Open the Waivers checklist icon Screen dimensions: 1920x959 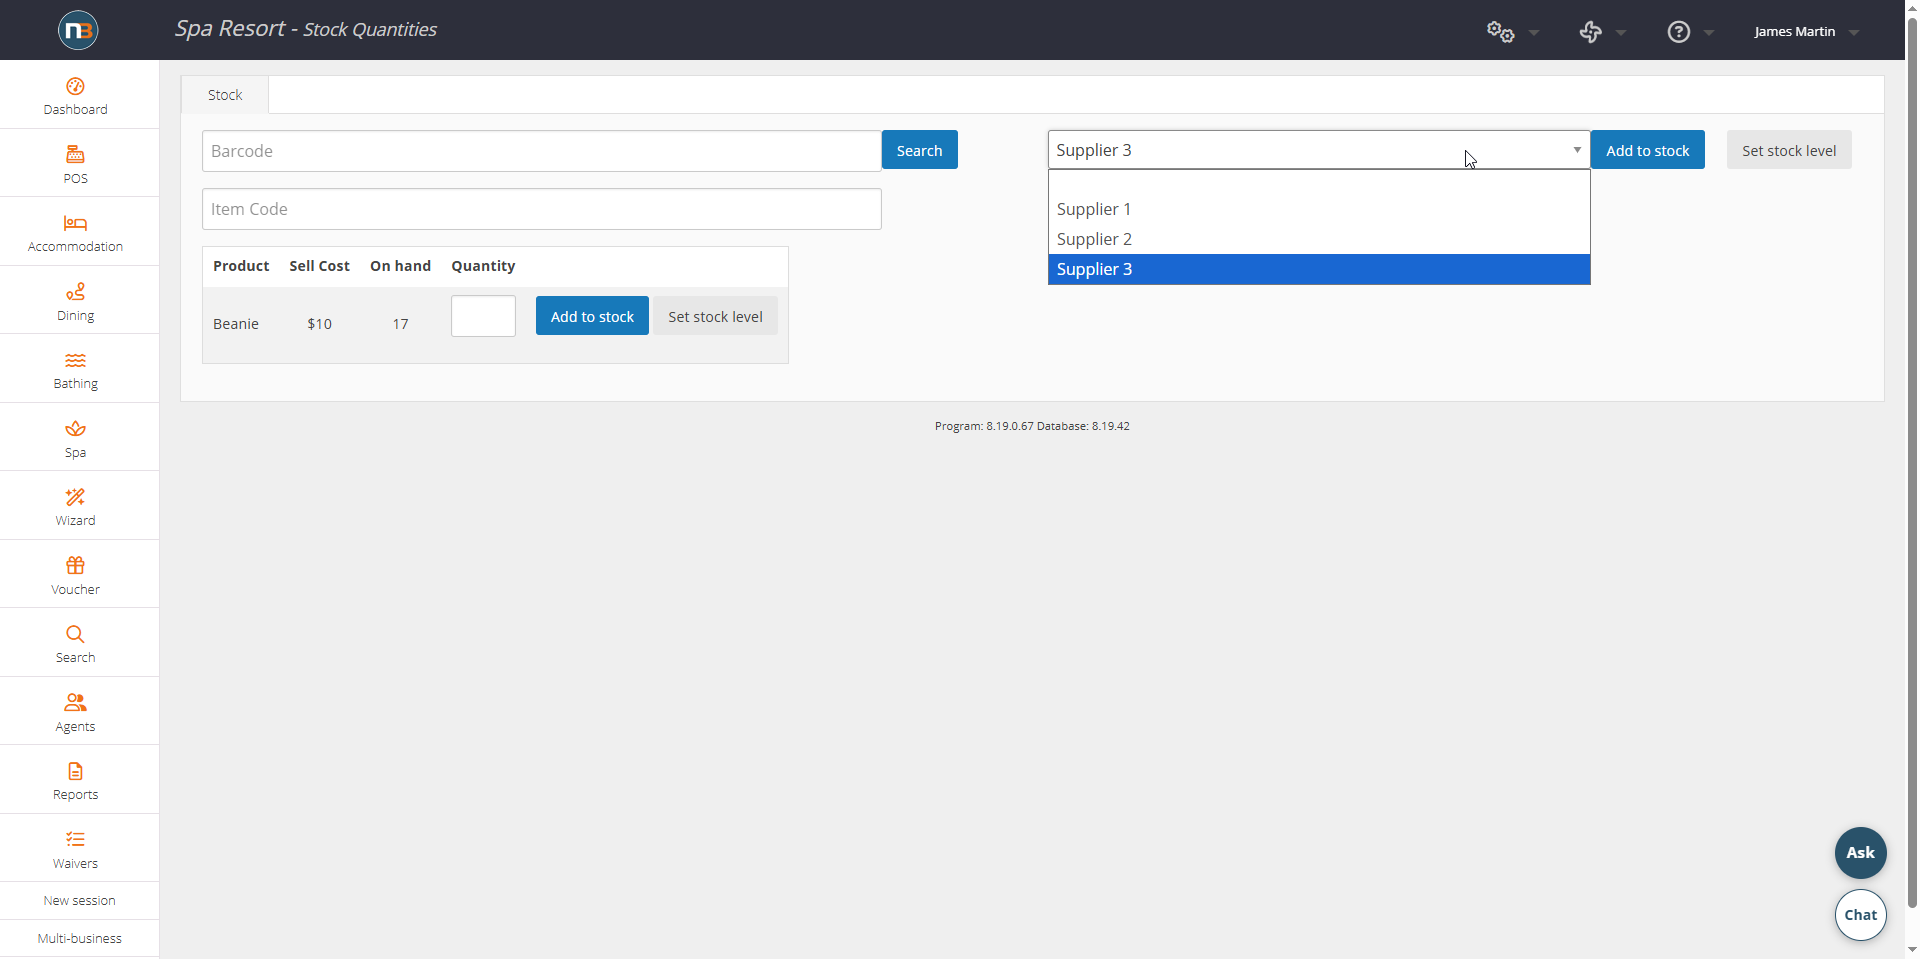75,839
